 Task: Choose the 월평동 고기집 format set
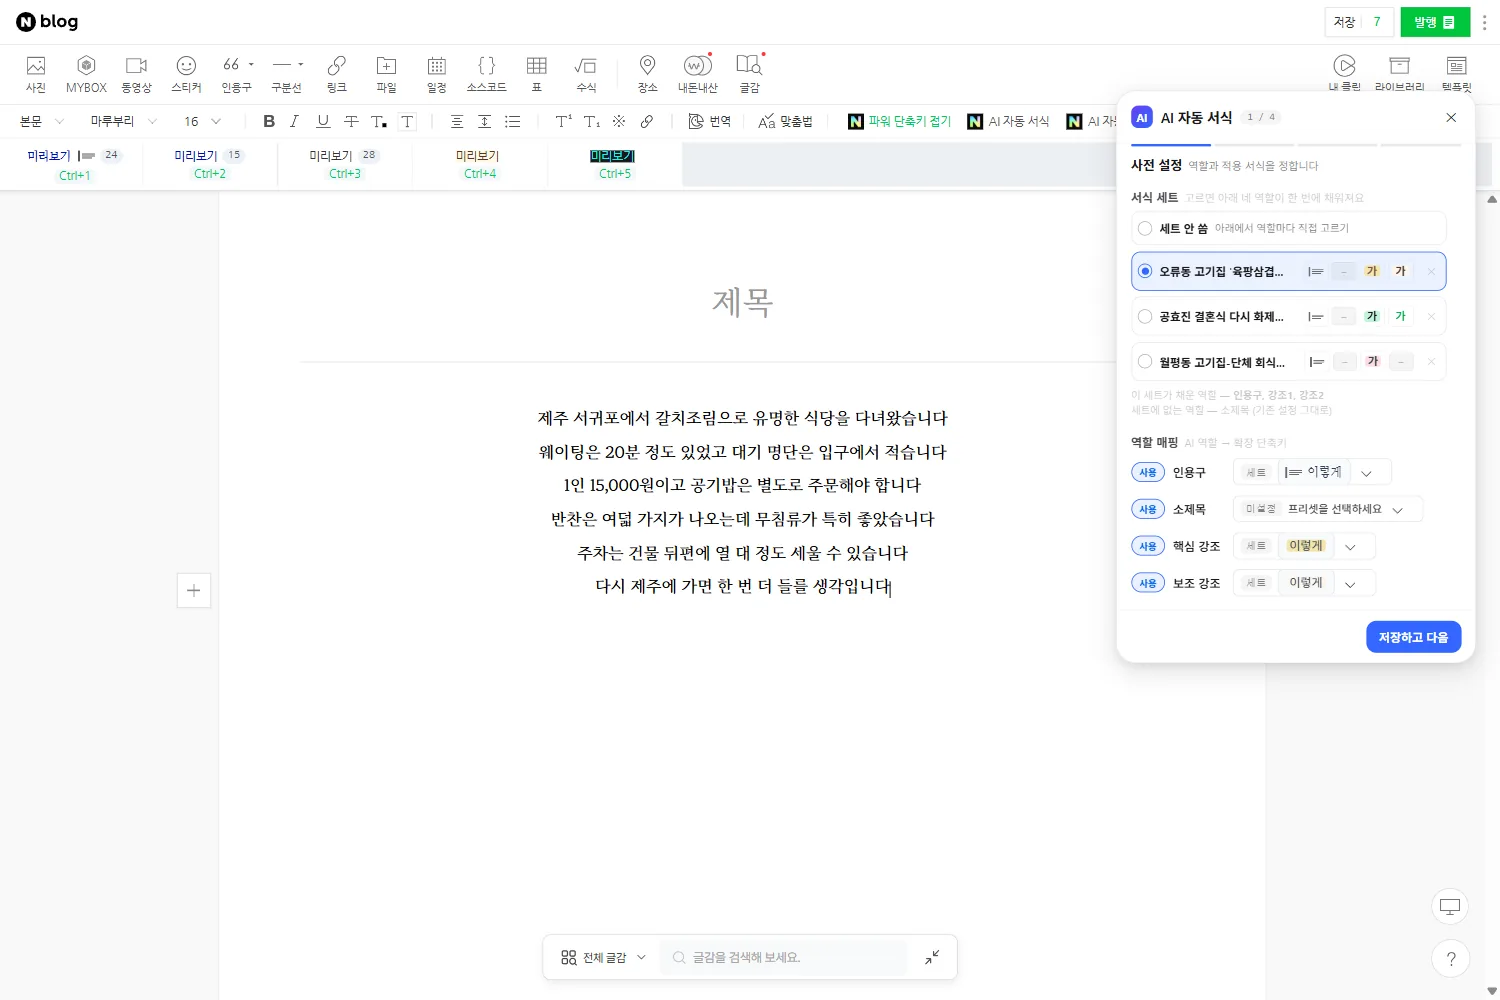coord(1289,362)
